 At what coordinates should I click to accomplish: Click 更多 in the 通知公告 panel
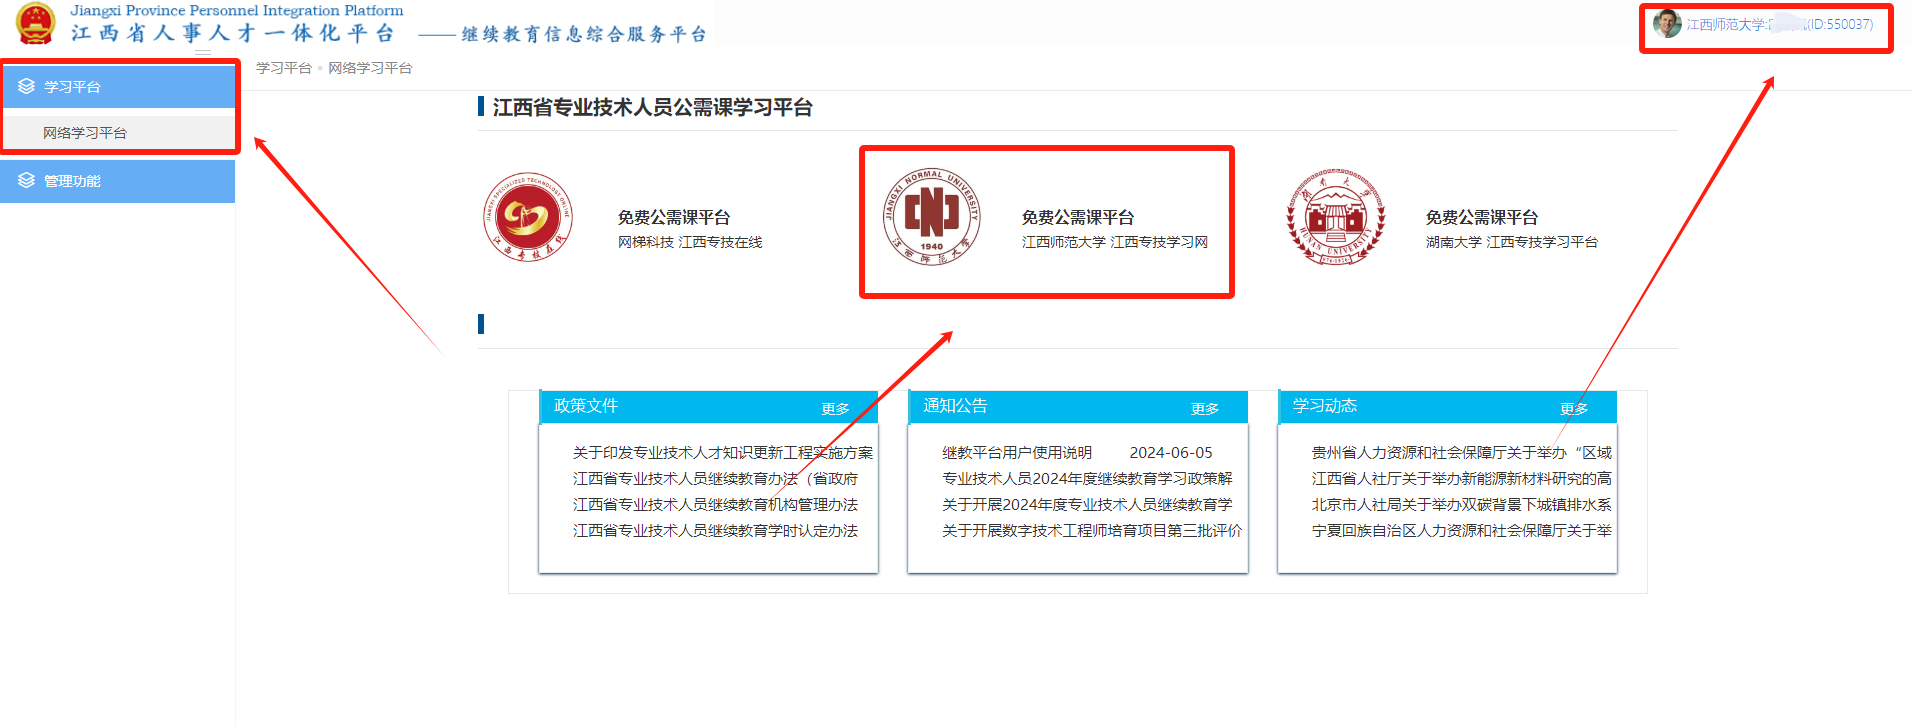pyautogui.click(x=1205, y=408)
